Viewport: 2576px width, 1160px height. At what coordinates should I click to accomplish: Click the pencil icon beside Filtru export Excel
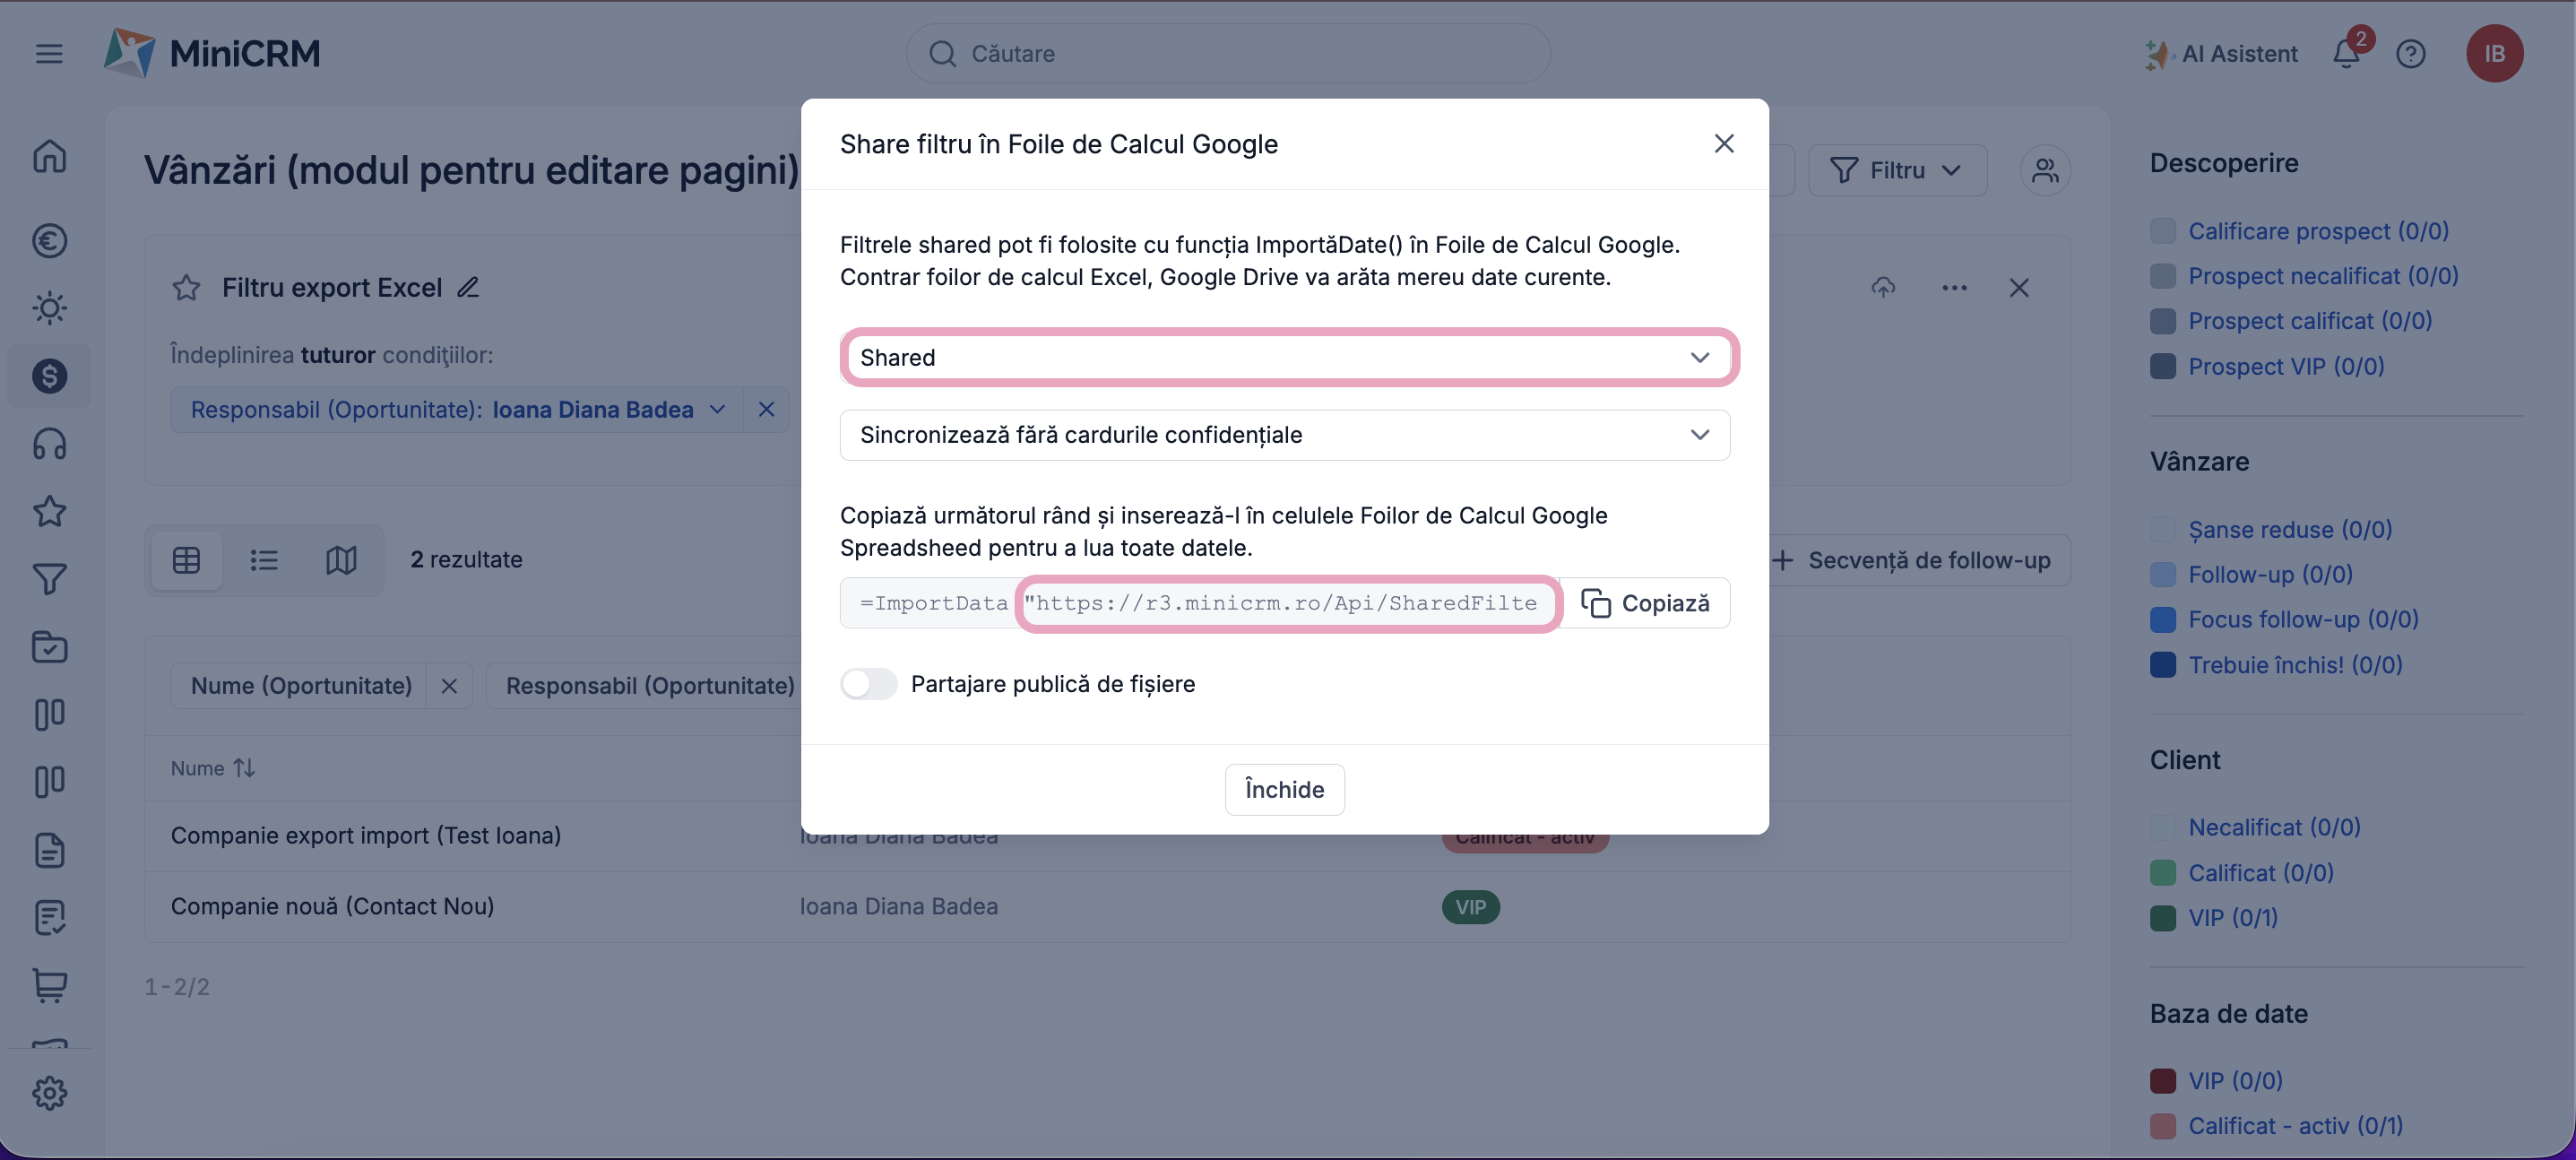click(x=468, y=288)
